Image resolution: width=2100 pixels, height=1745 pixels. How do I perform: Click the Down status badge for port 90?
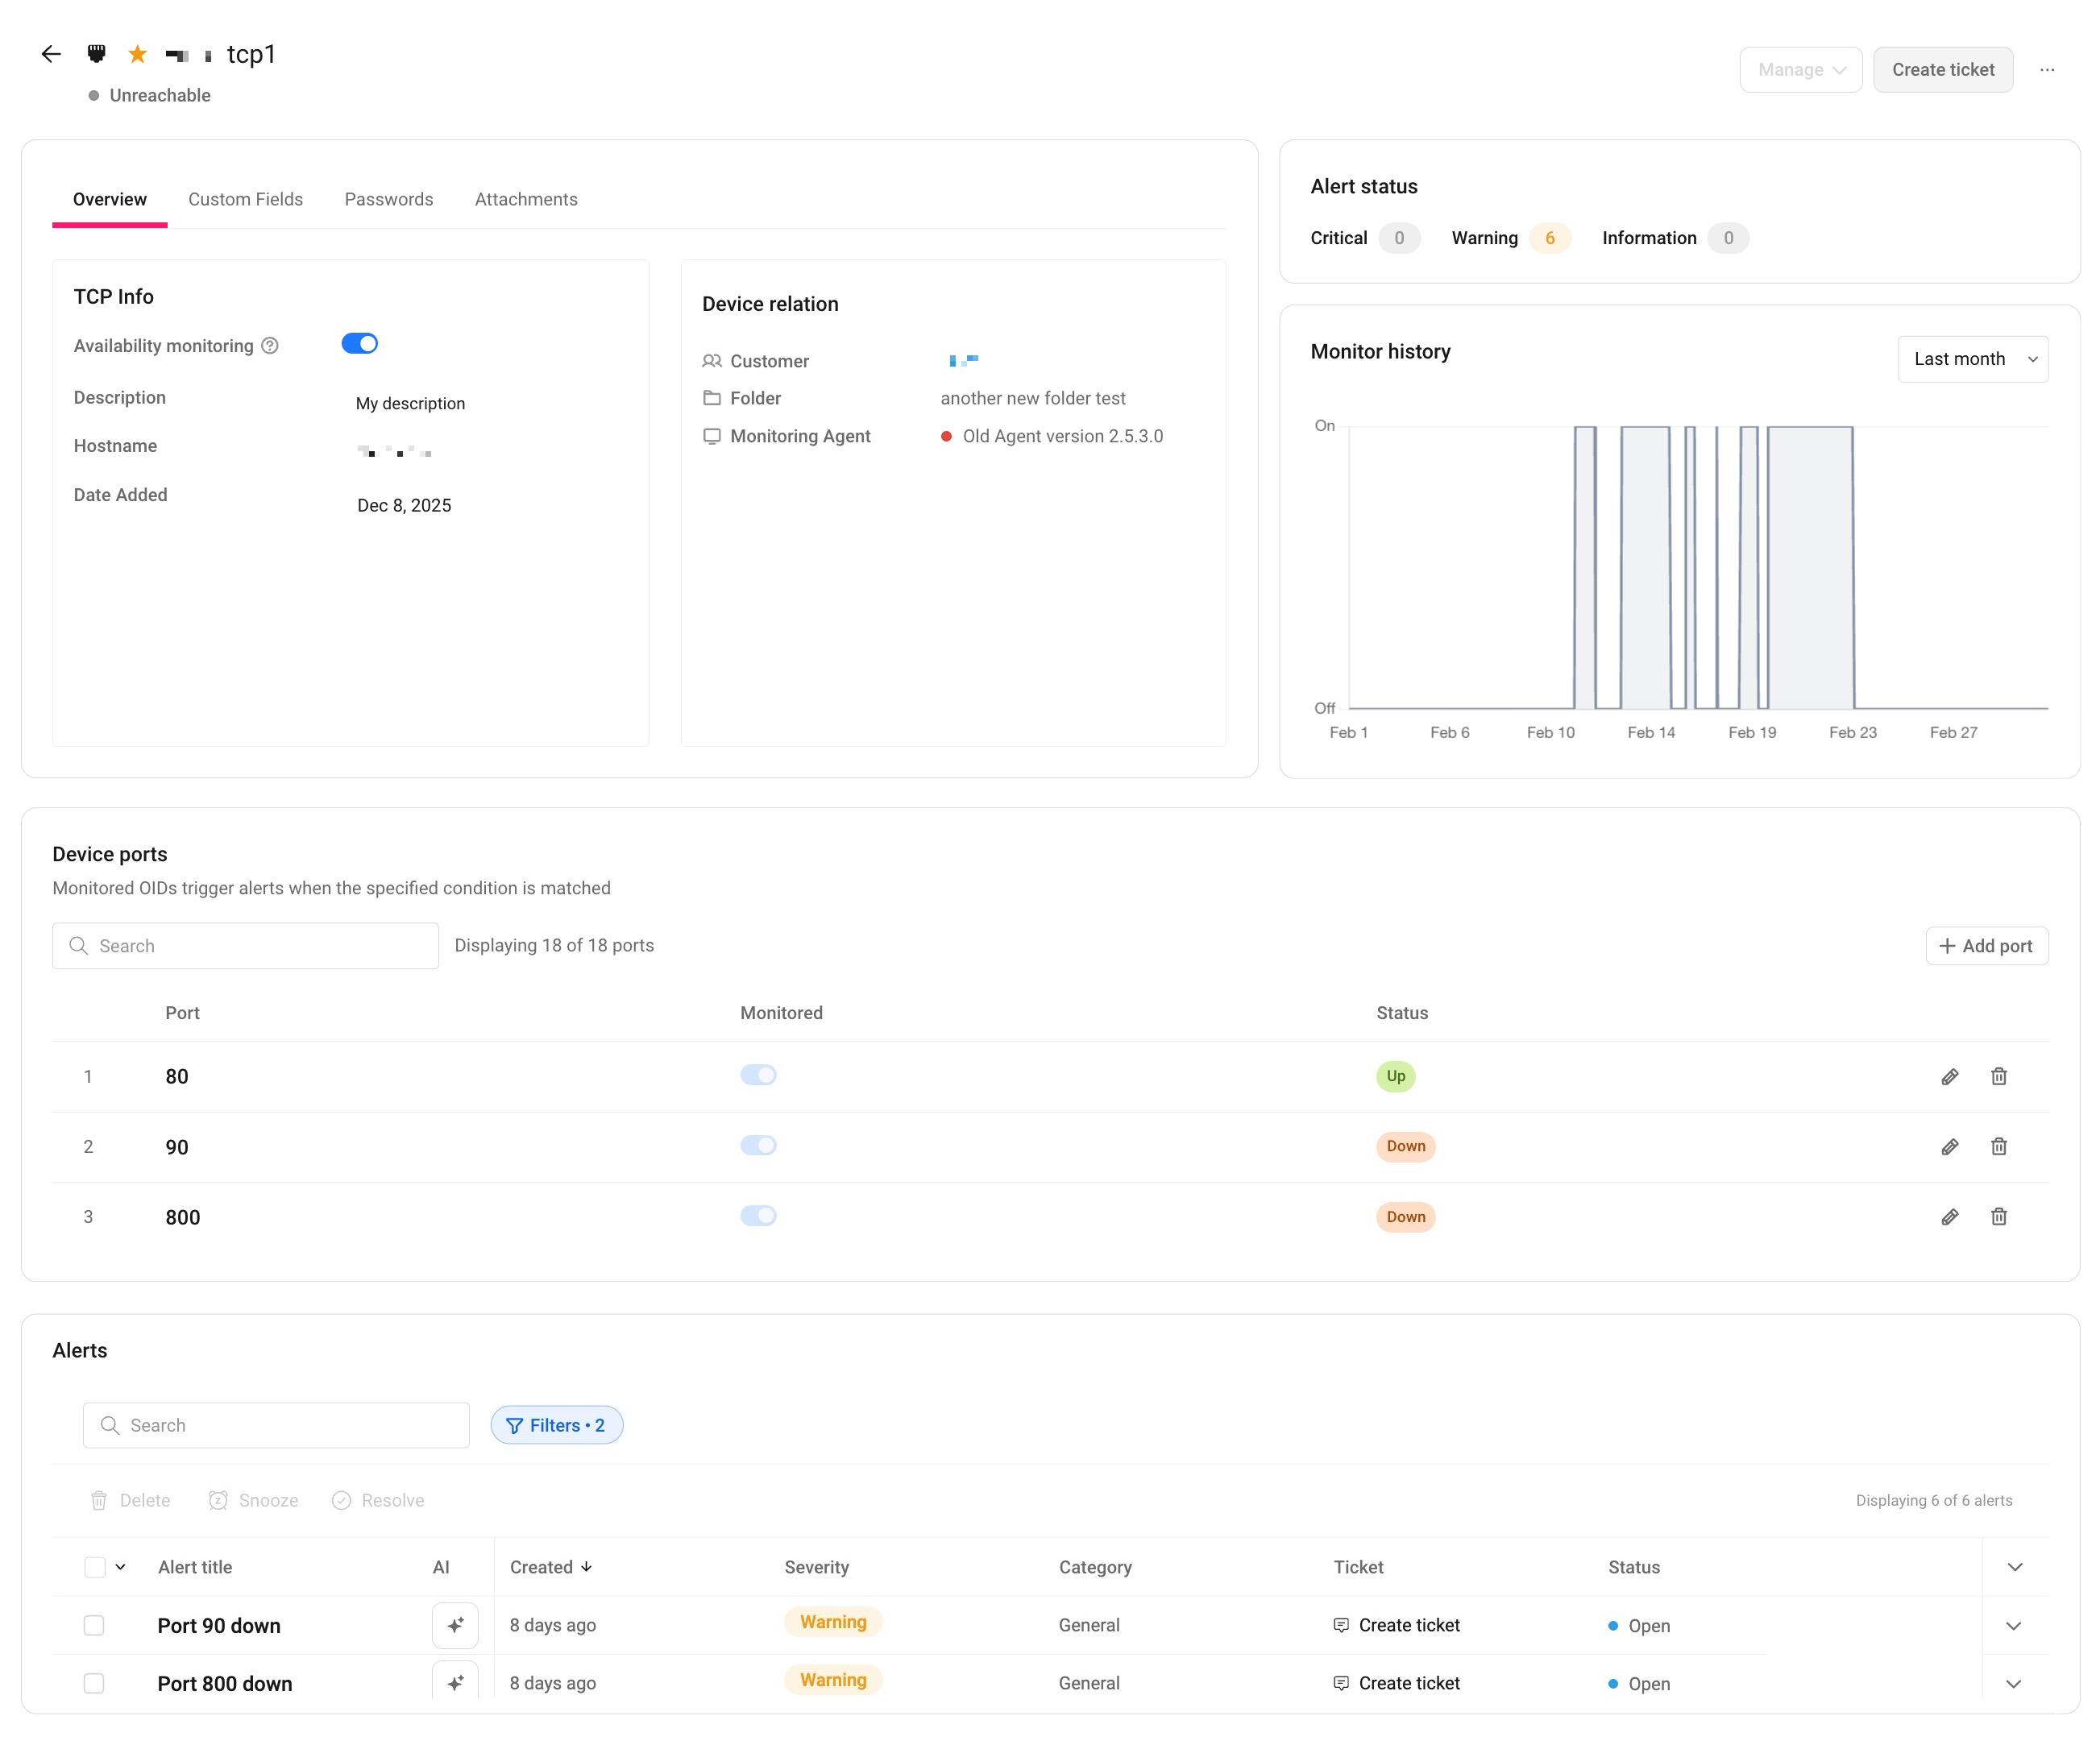pyautogui.click(x=1406, y=1146)
